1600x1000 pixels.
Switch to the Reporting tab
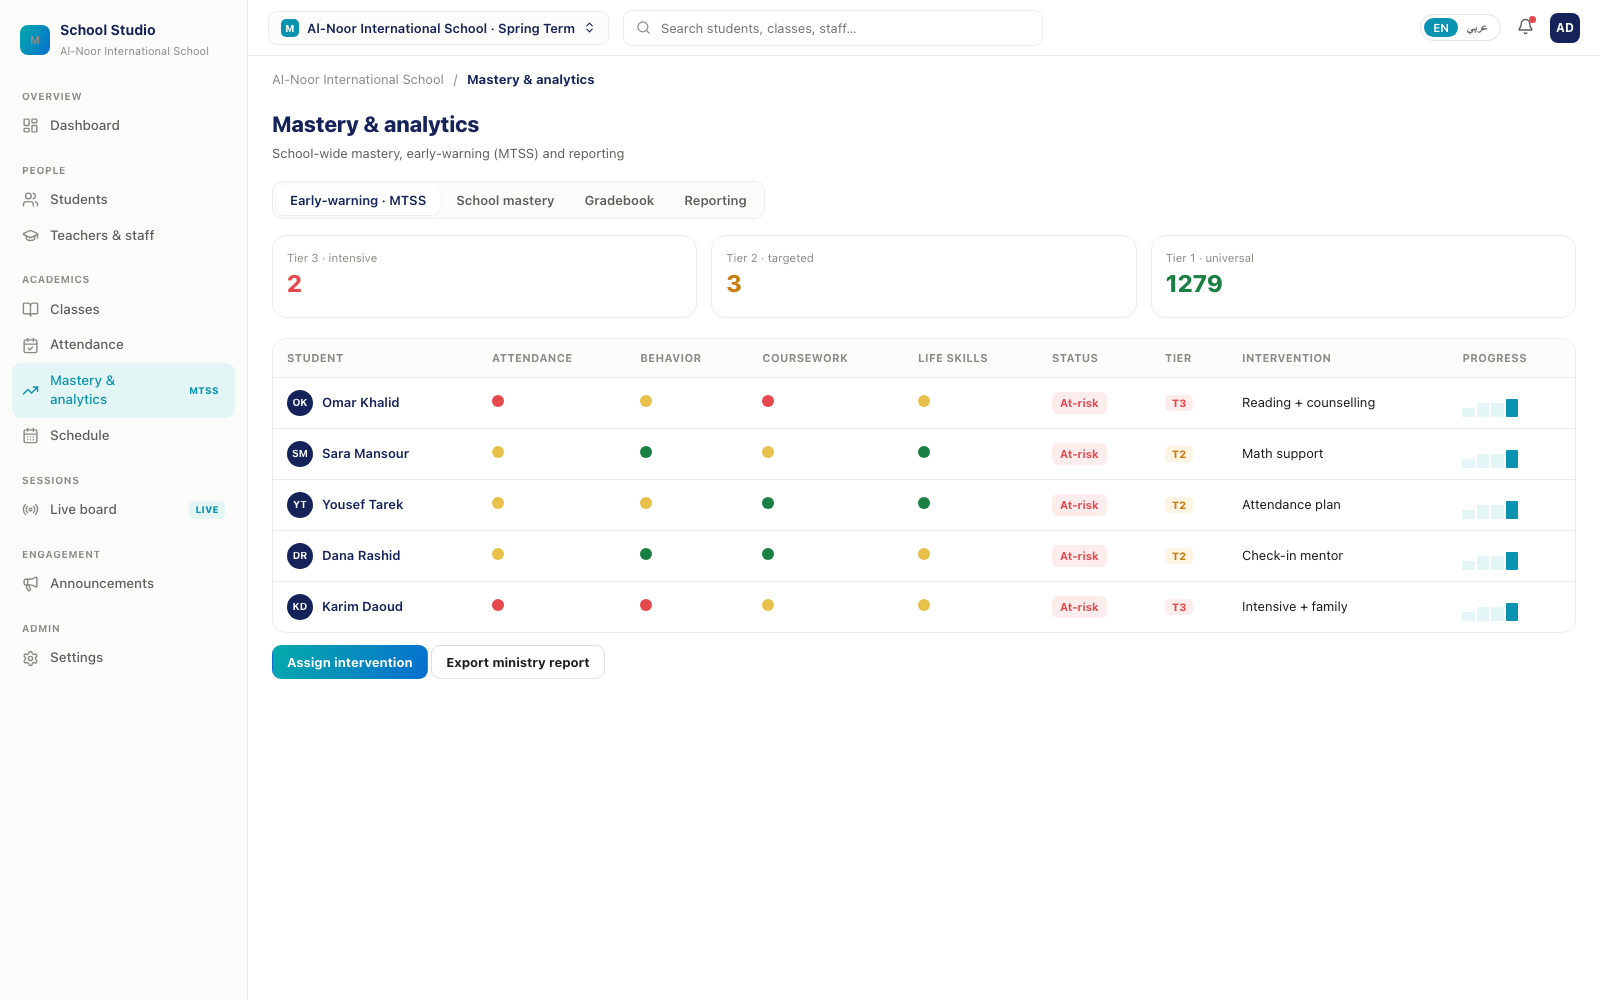(x=715, y=200)
